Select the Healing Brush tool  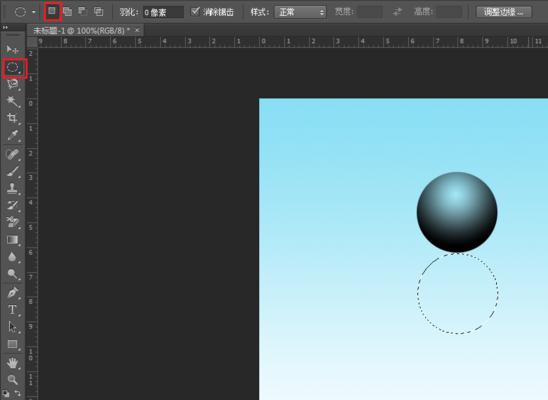[13, 154]
